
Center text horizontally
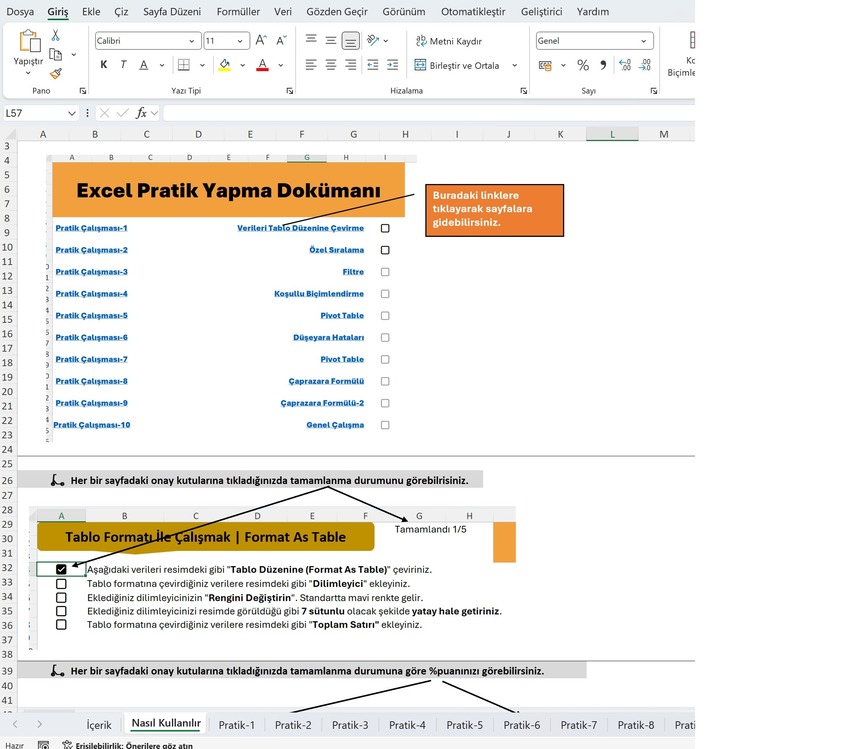(x=331, y=65)
